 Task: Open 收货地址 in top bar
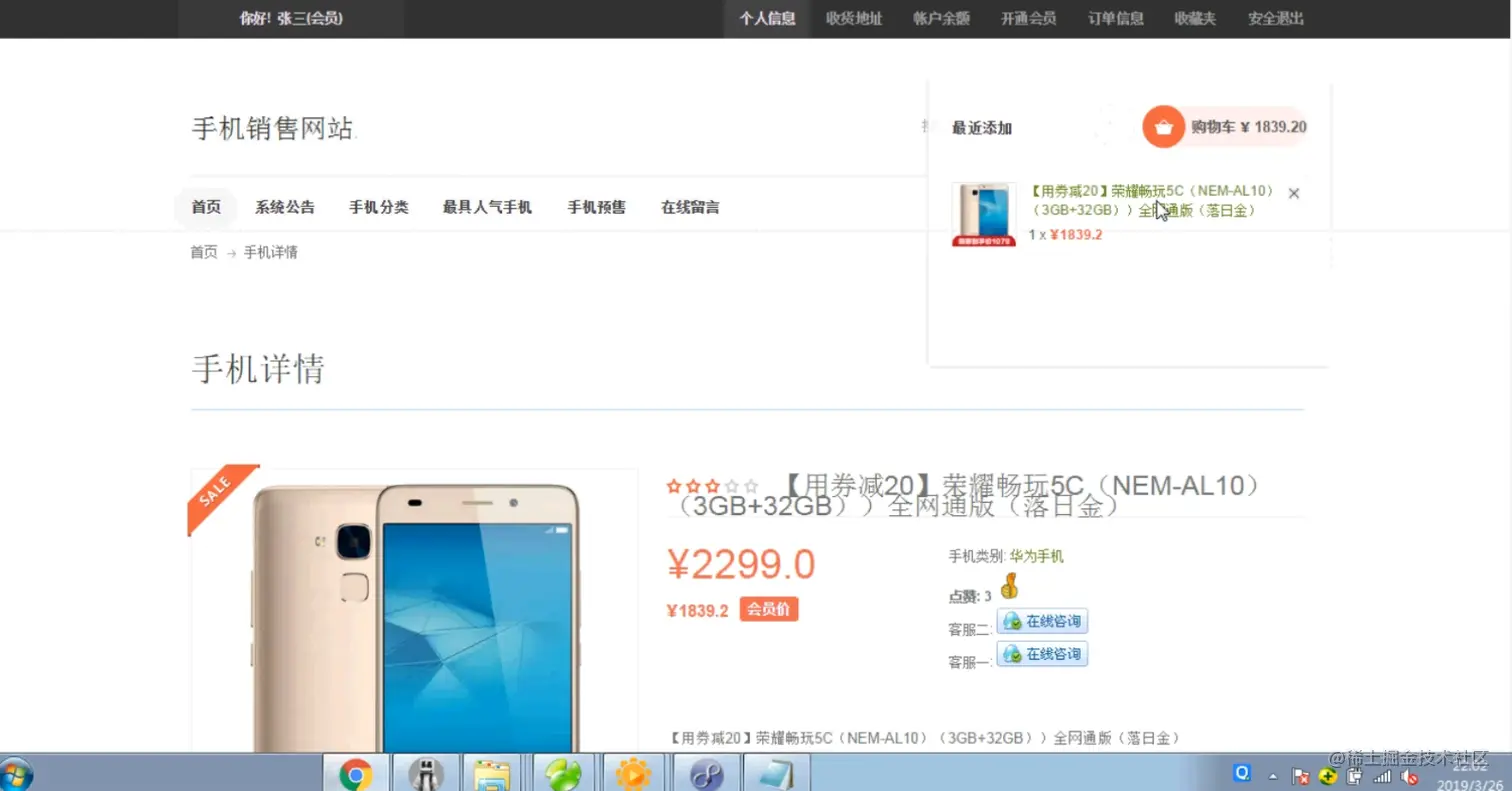coord(854,19)
